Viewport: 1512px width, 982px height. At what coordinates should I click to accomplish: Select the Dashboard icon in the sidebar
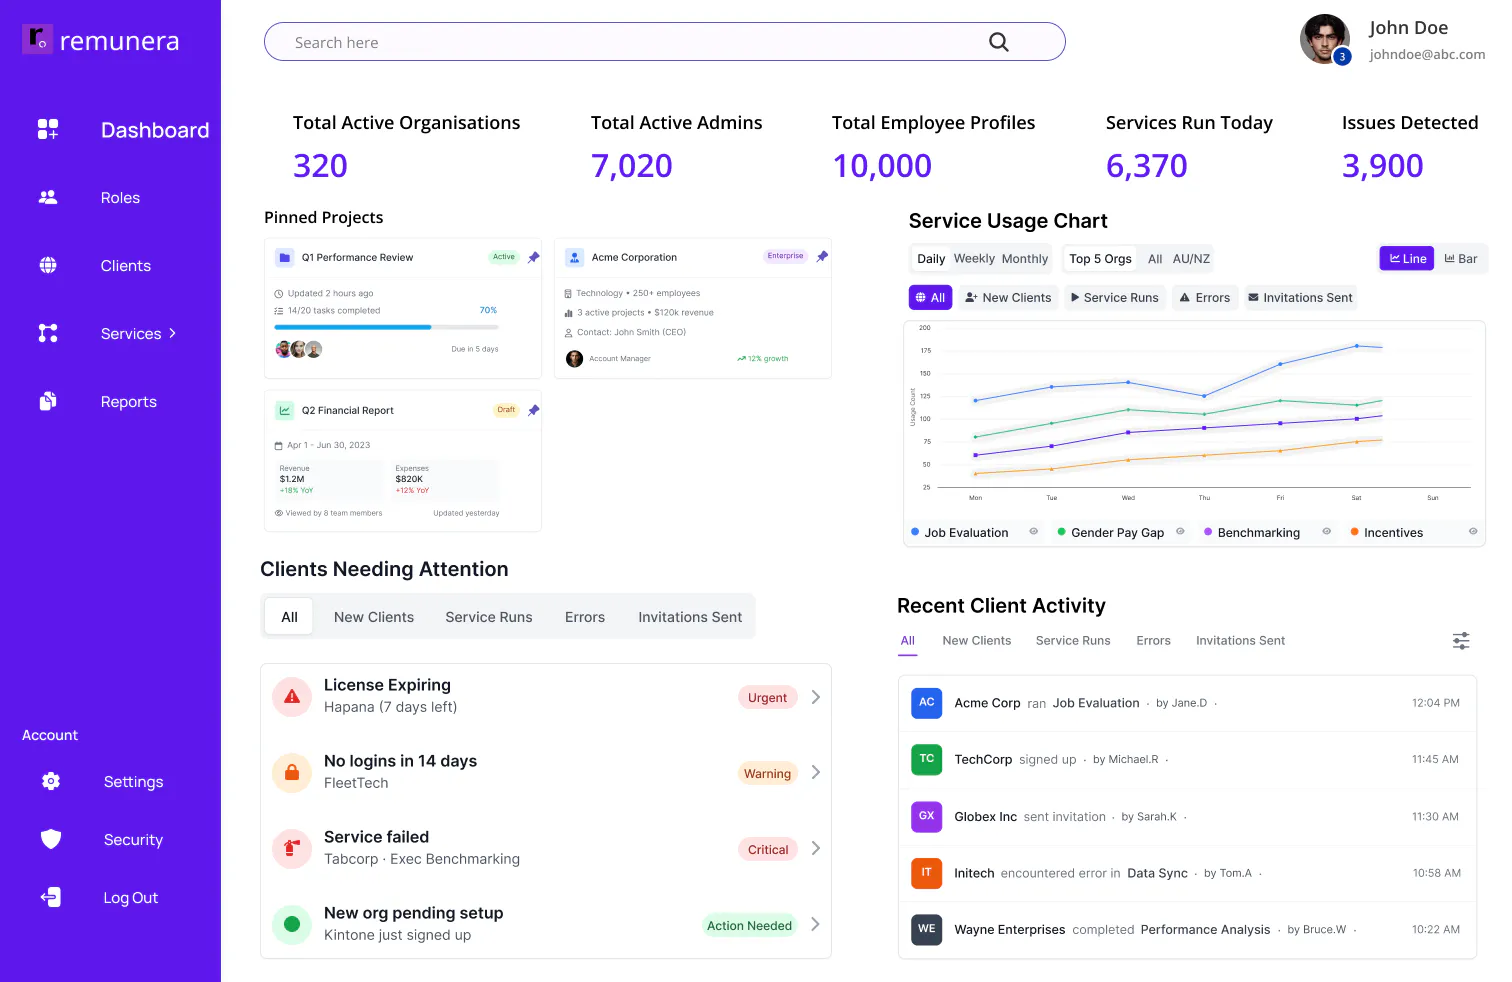point(47,129)
